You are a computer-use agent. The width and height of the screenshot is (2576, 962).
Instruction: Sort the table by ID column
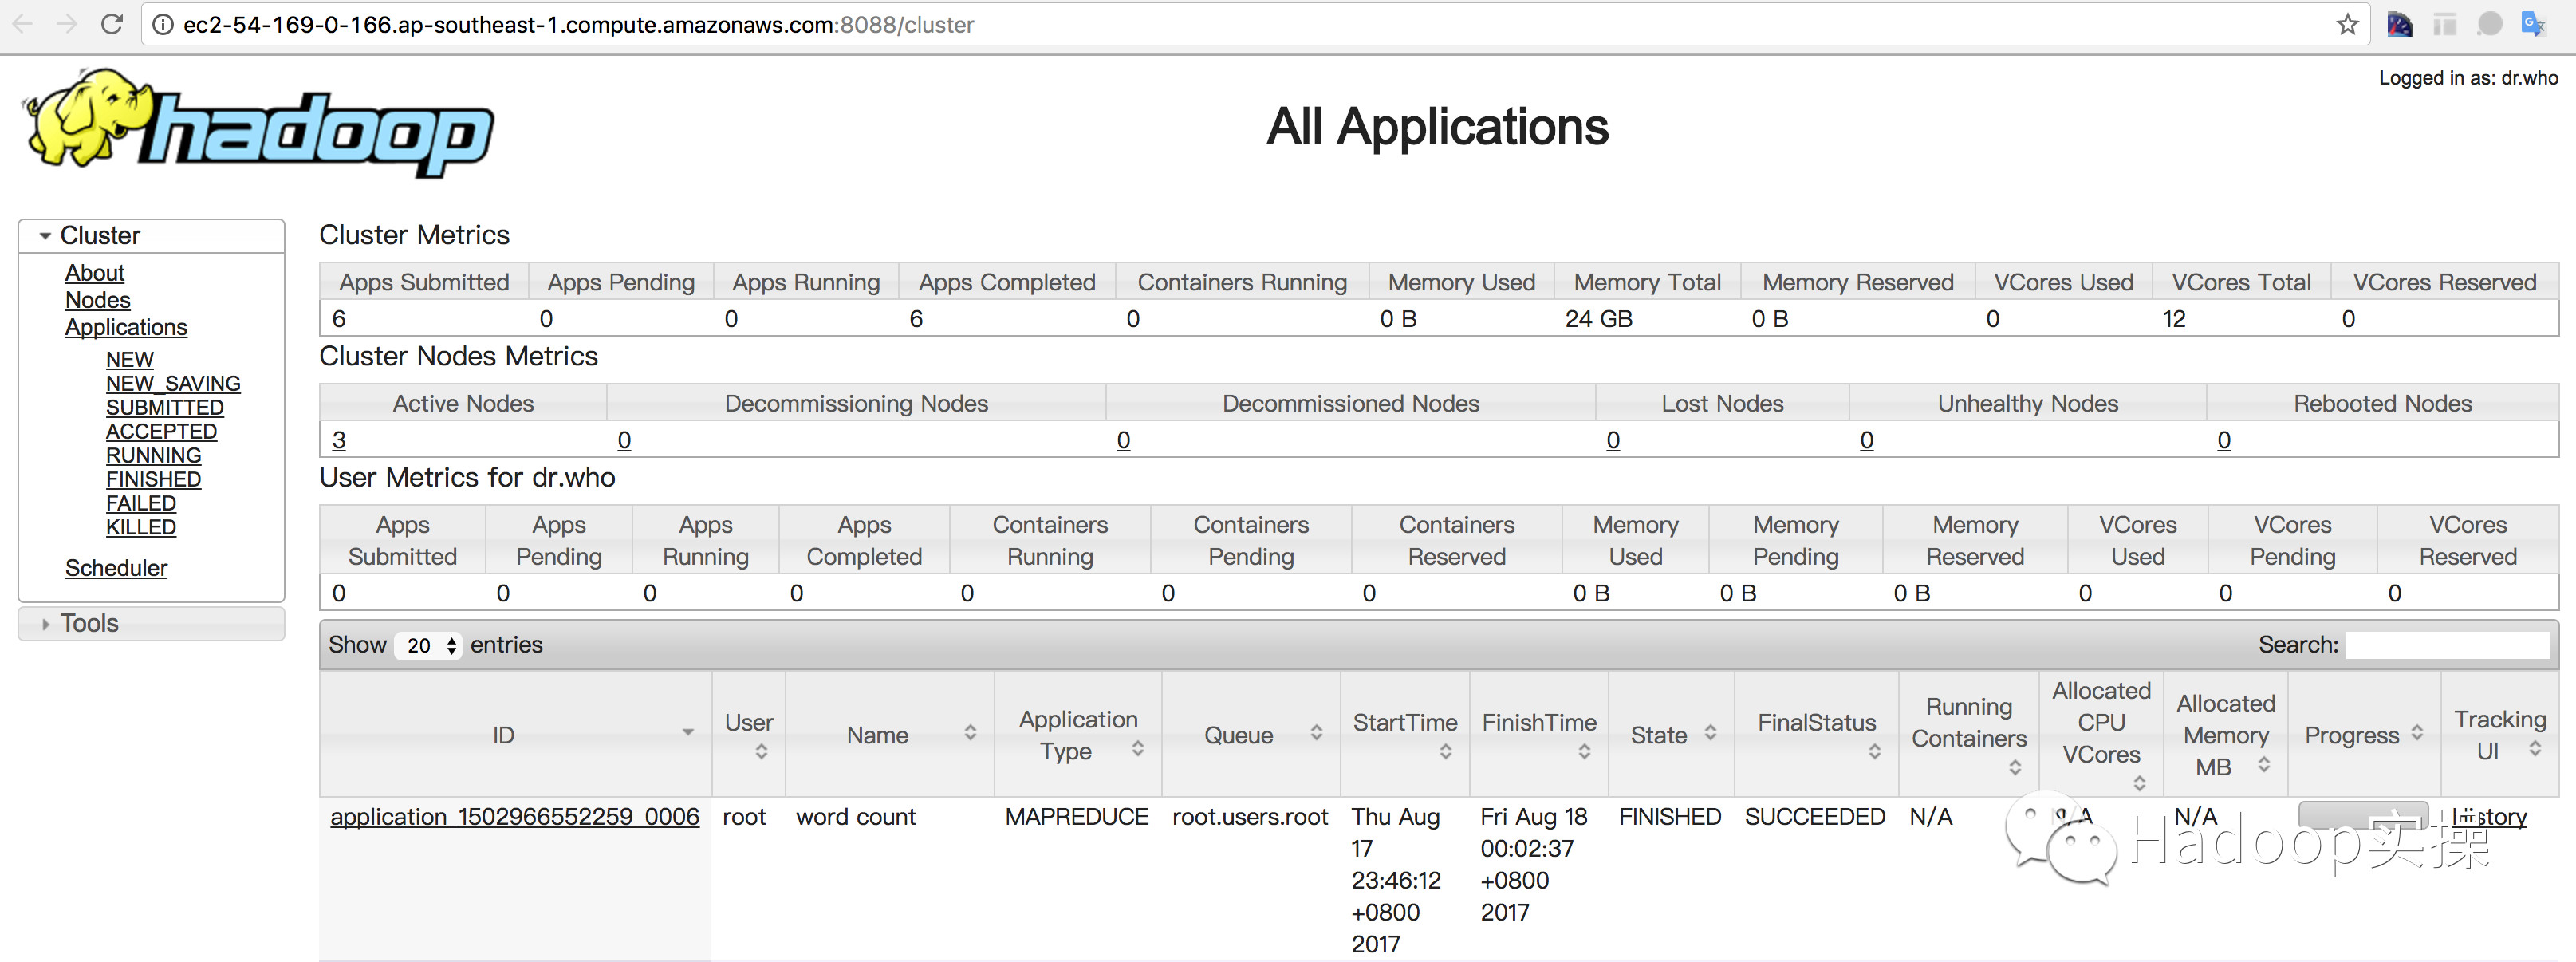coord(516,735)
